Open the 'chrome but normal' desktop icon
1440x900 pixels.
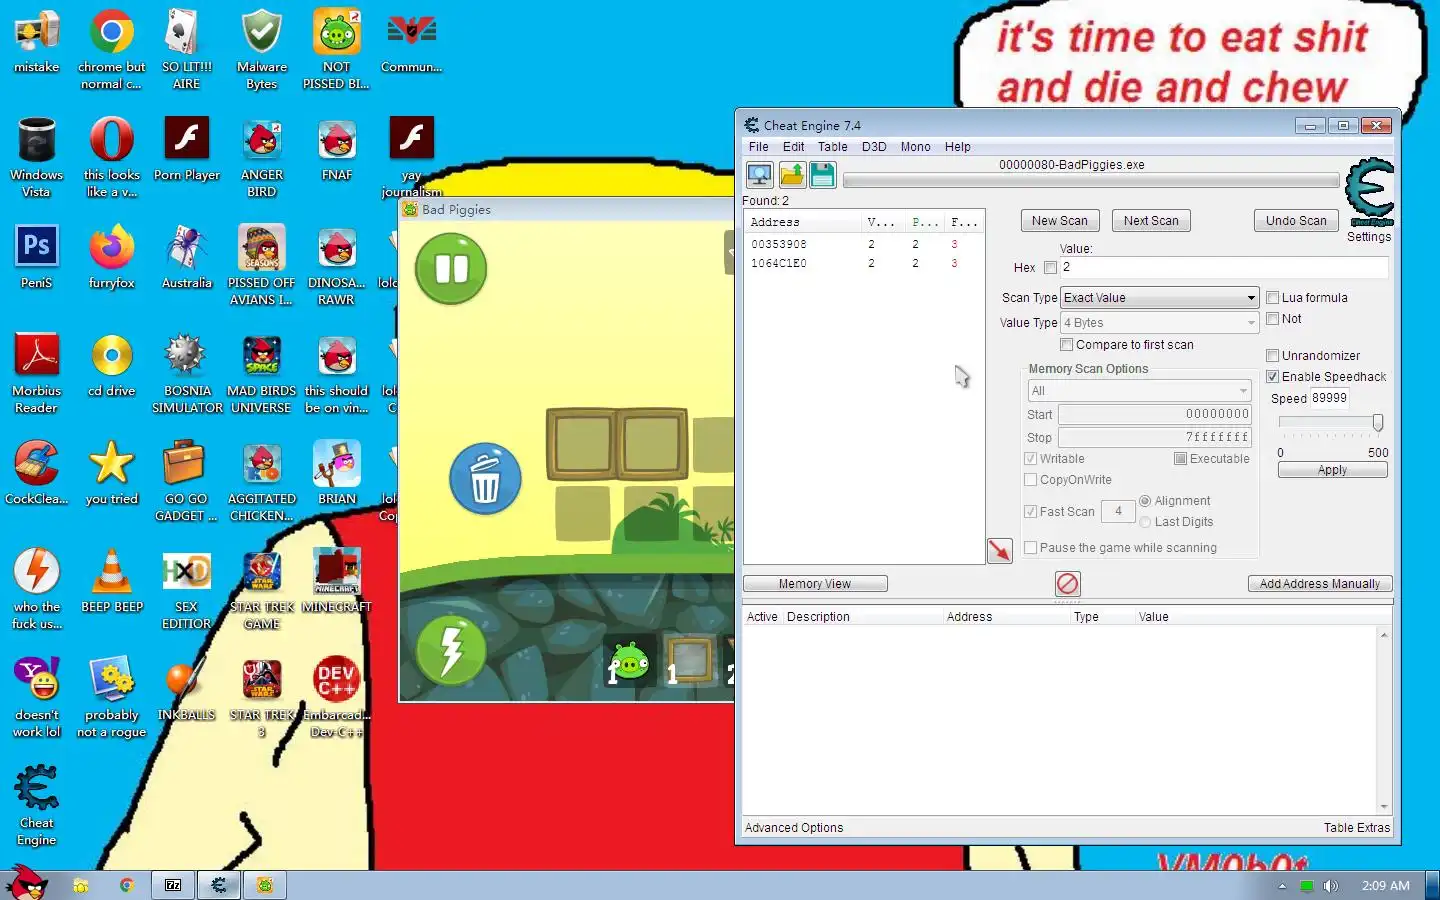click(112, 50)
